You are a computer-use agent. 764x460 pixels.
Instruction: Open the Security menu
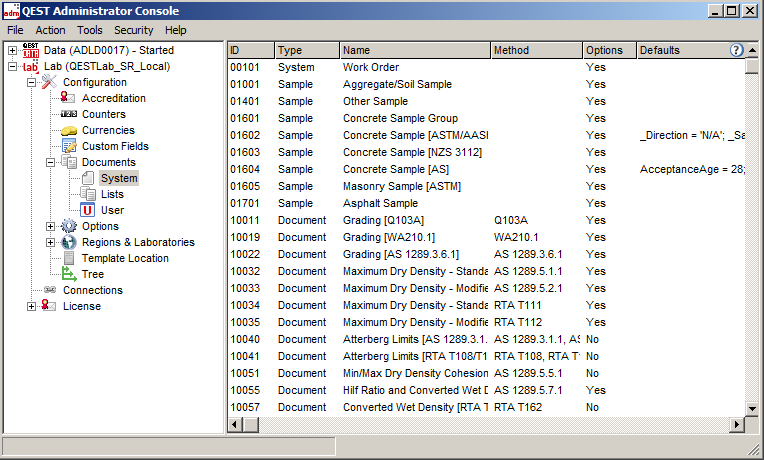(x=133, y=30)
